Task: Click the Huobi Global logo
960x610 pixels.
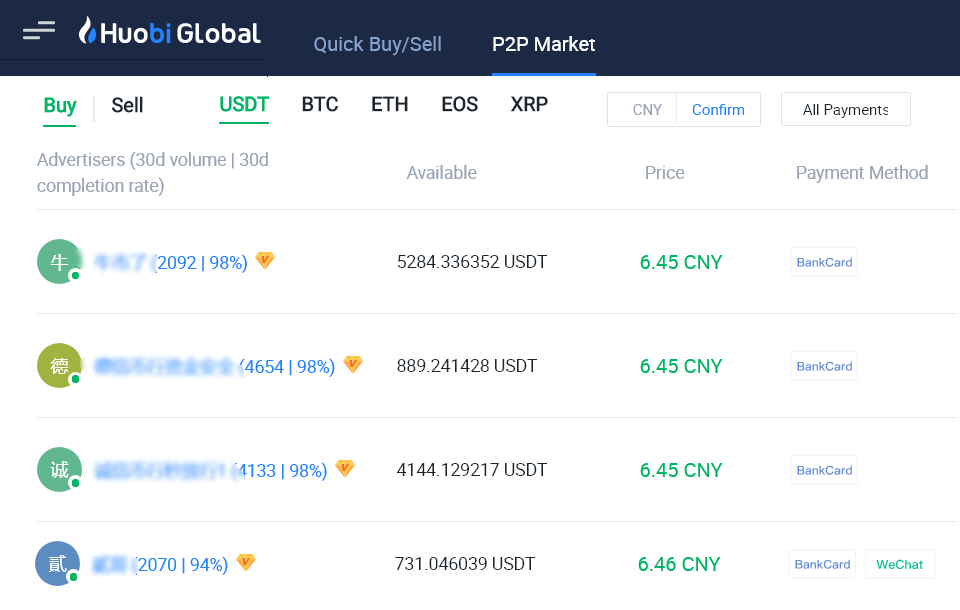Action: (x=170, y=33)
